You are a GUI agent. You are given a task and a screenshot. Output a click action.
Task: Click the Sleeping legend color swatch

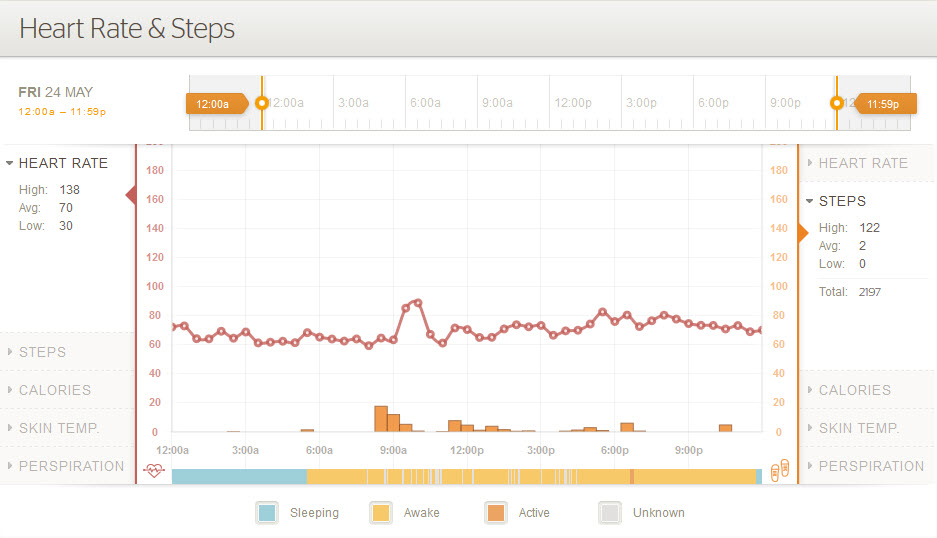pyautogui.click(x=266, y=513)
